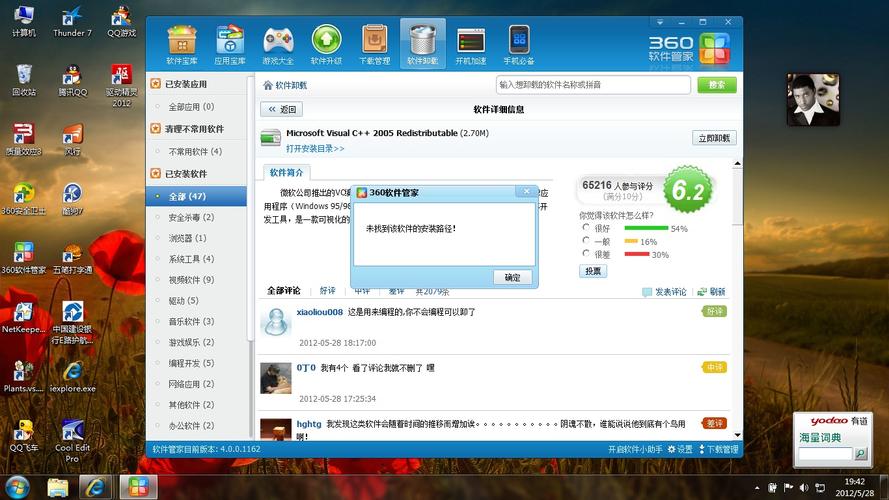This screenshot has height=500, width=889.
Task: Open Thunder 7 desktop icon
Action: (72, 21)
